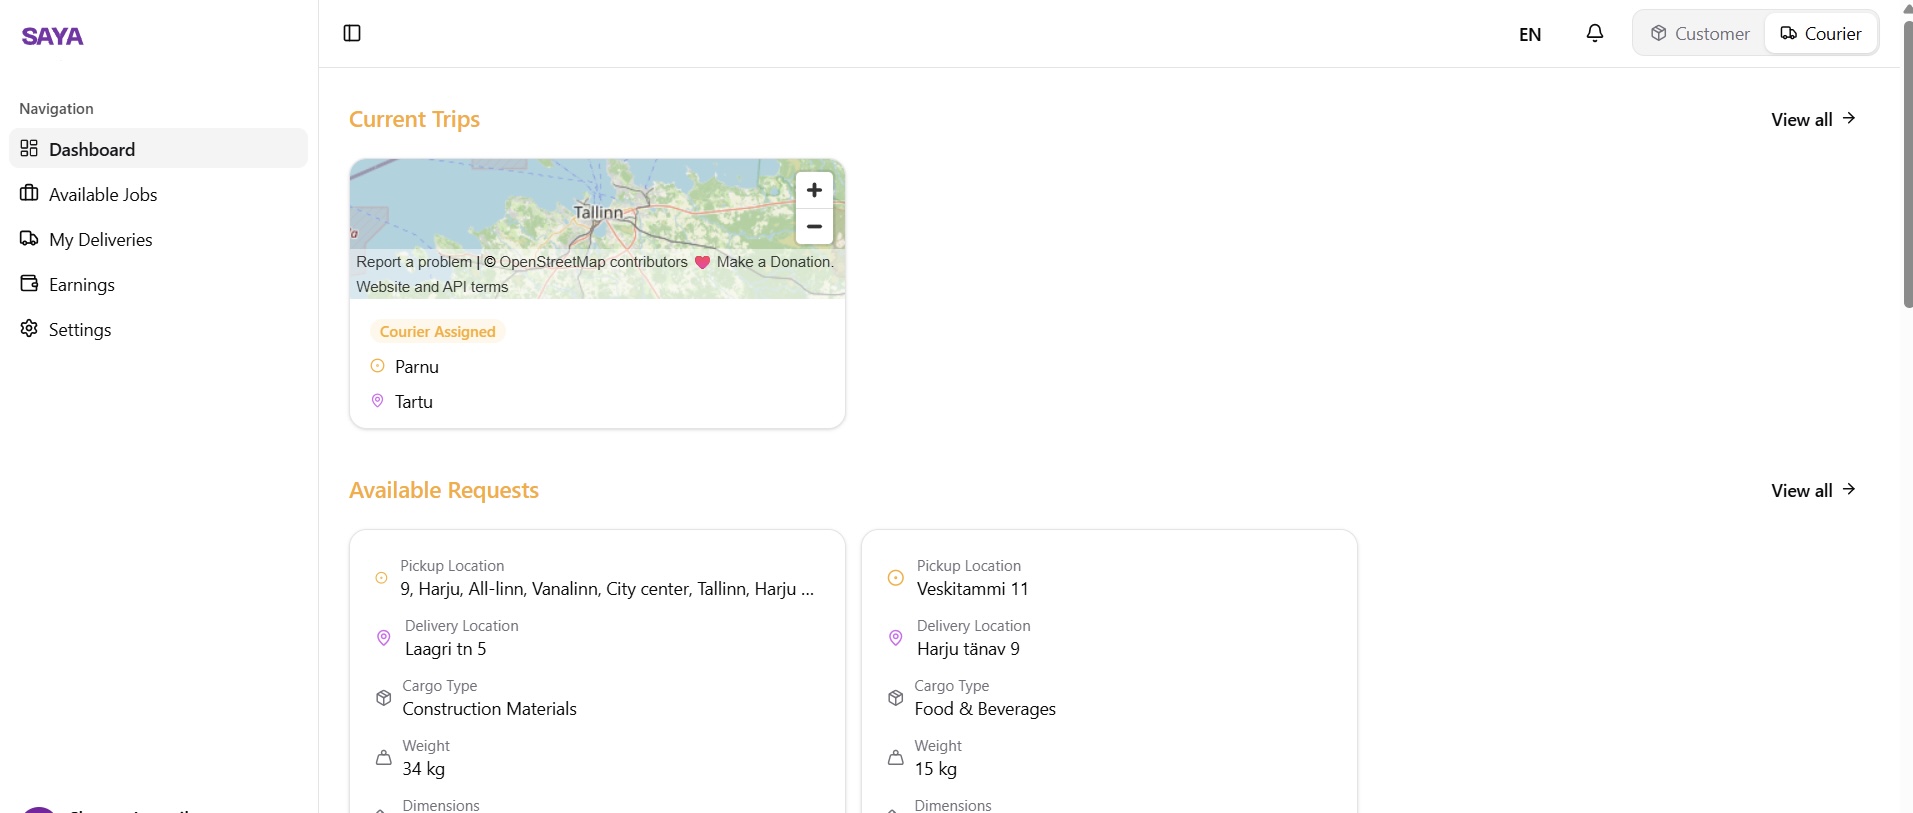This screenshot has height=813, width=1913.
Task: Toggle the sidebar panel icon
Action: [352, 33]
